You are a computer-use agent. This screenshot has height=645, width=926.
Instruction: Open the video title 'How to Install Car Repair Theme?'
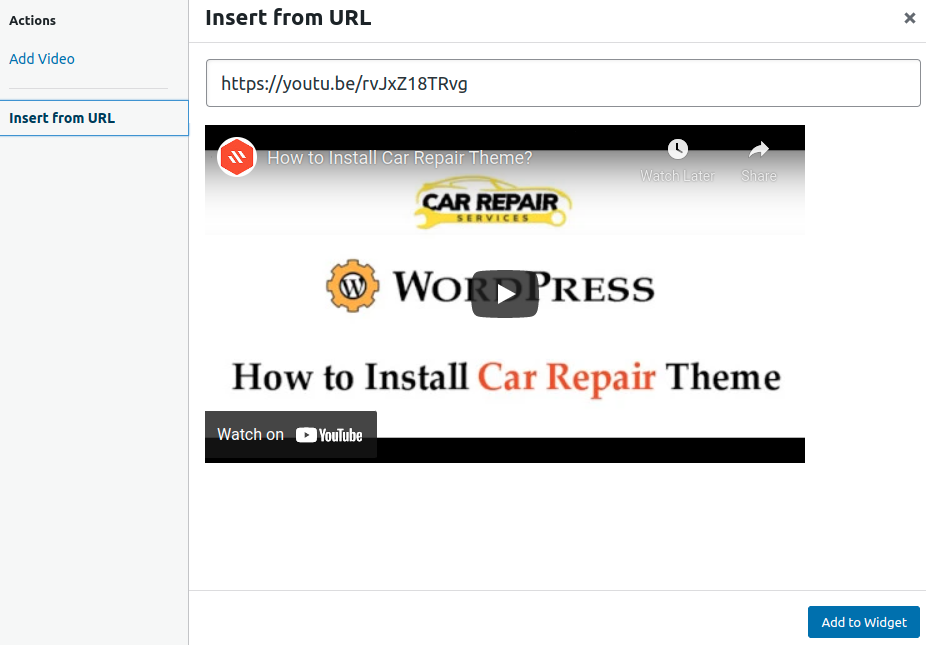400,158
